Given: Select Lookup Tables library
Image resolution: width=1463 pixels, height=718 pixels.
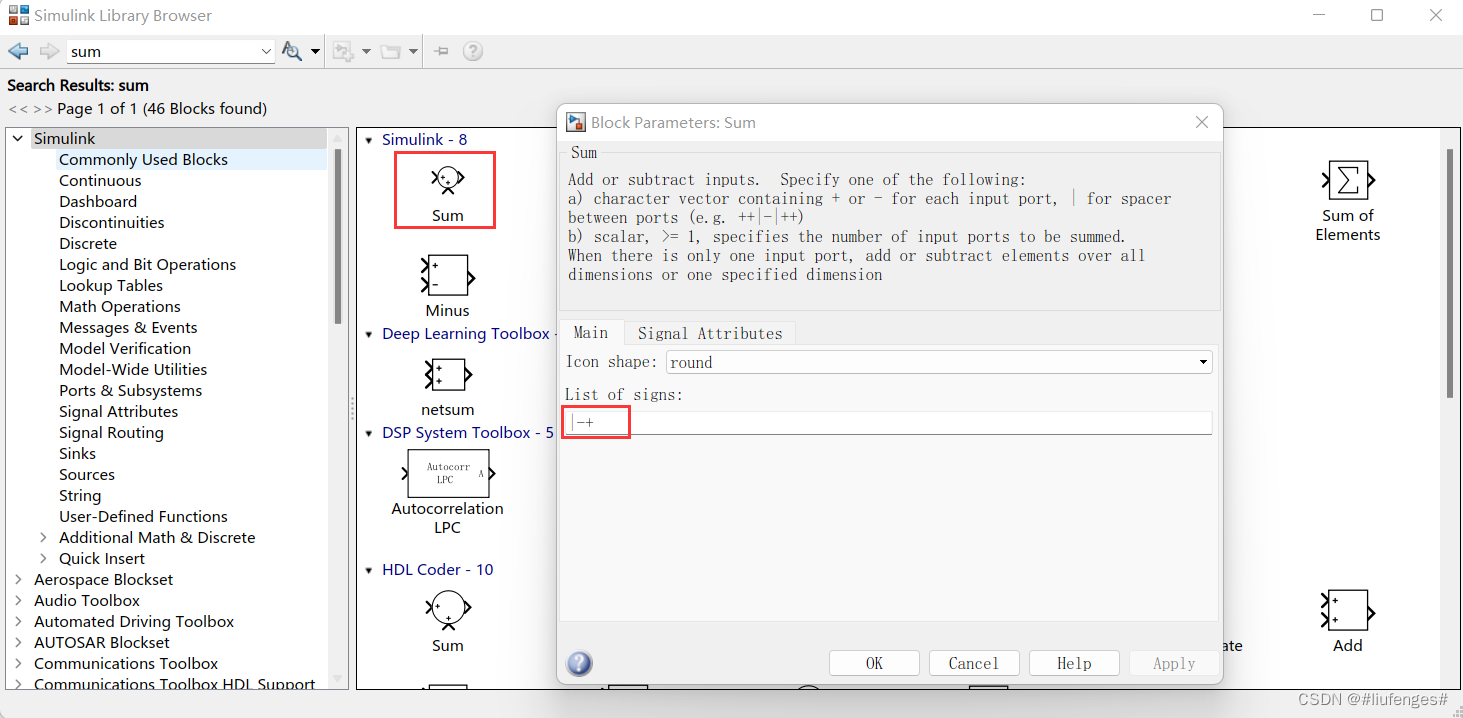Looking at the screenshot, I should 111,286.
